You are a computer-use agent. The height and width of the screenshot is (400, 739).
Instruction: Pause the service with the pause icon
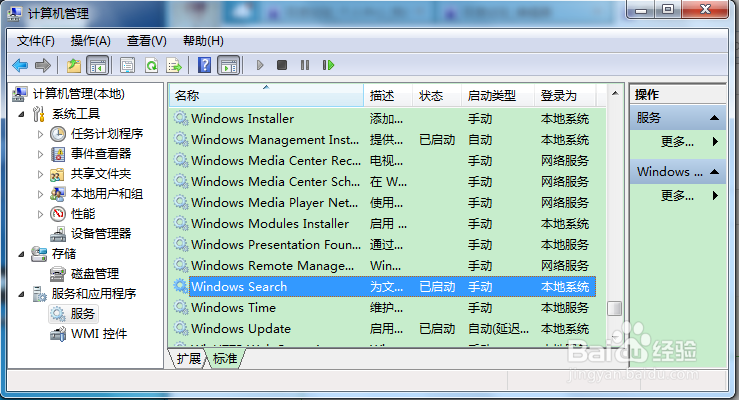(x=305, y=65)
